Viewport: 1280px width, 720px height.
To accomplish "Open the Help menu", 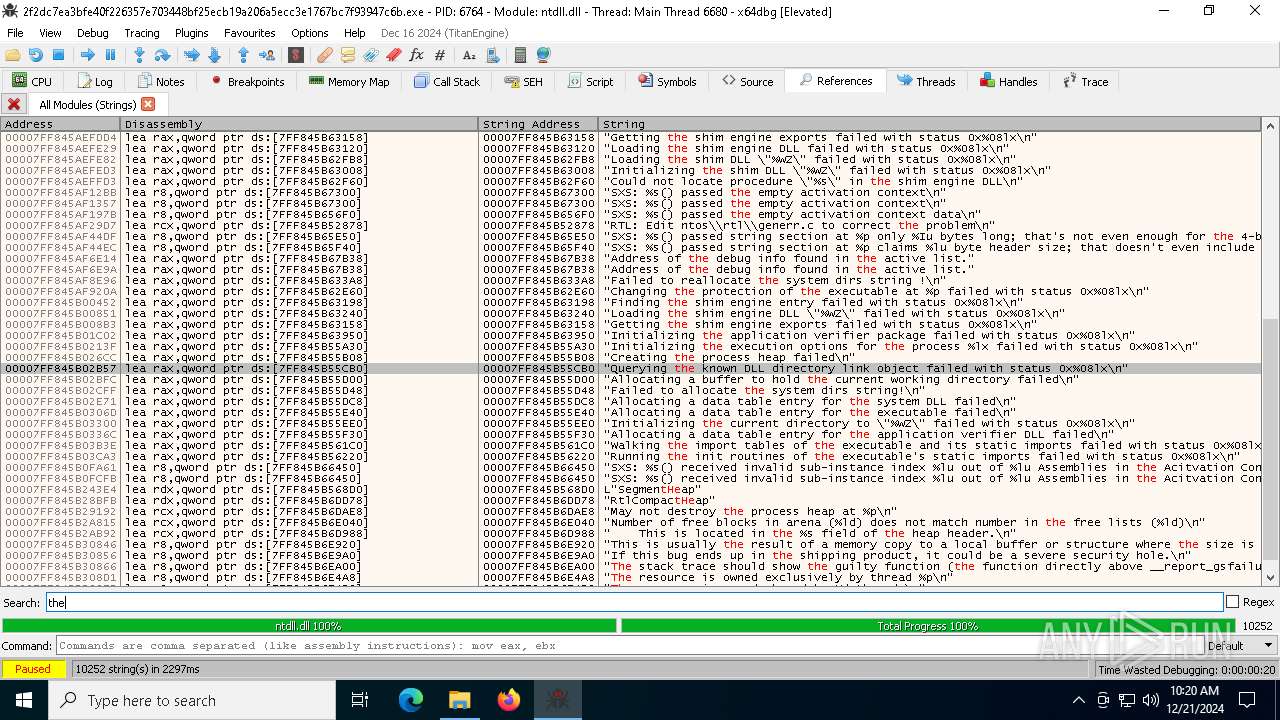I will [355, 33].
